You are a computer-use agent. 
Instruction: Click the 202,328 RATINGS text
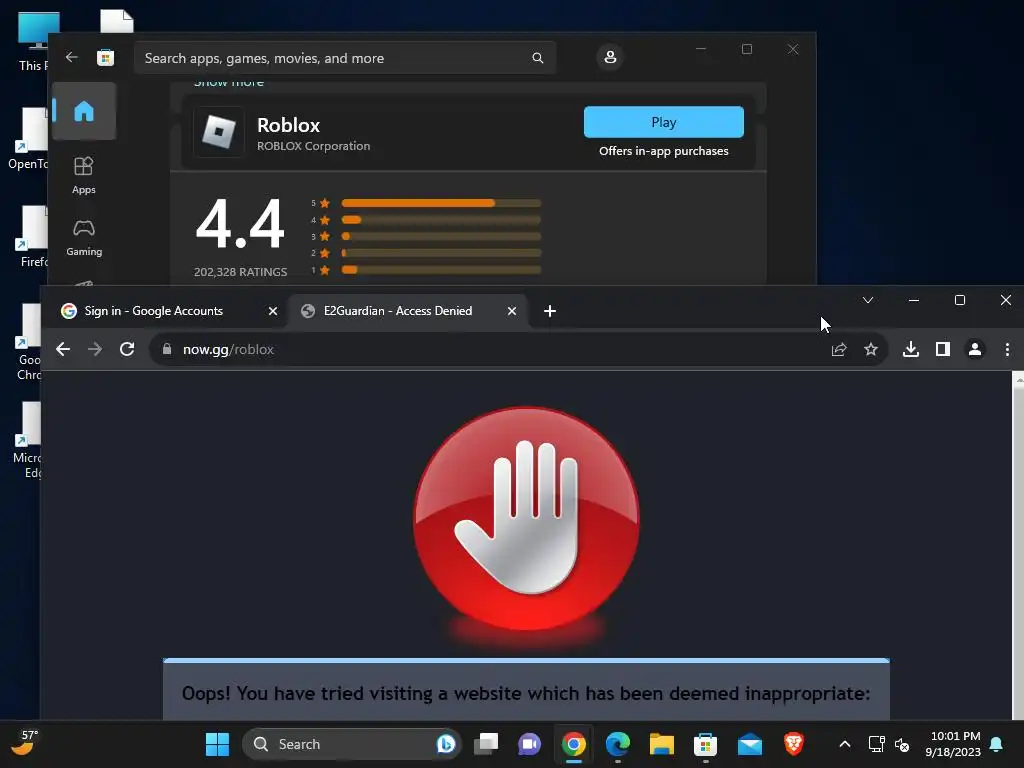point(240,272)
